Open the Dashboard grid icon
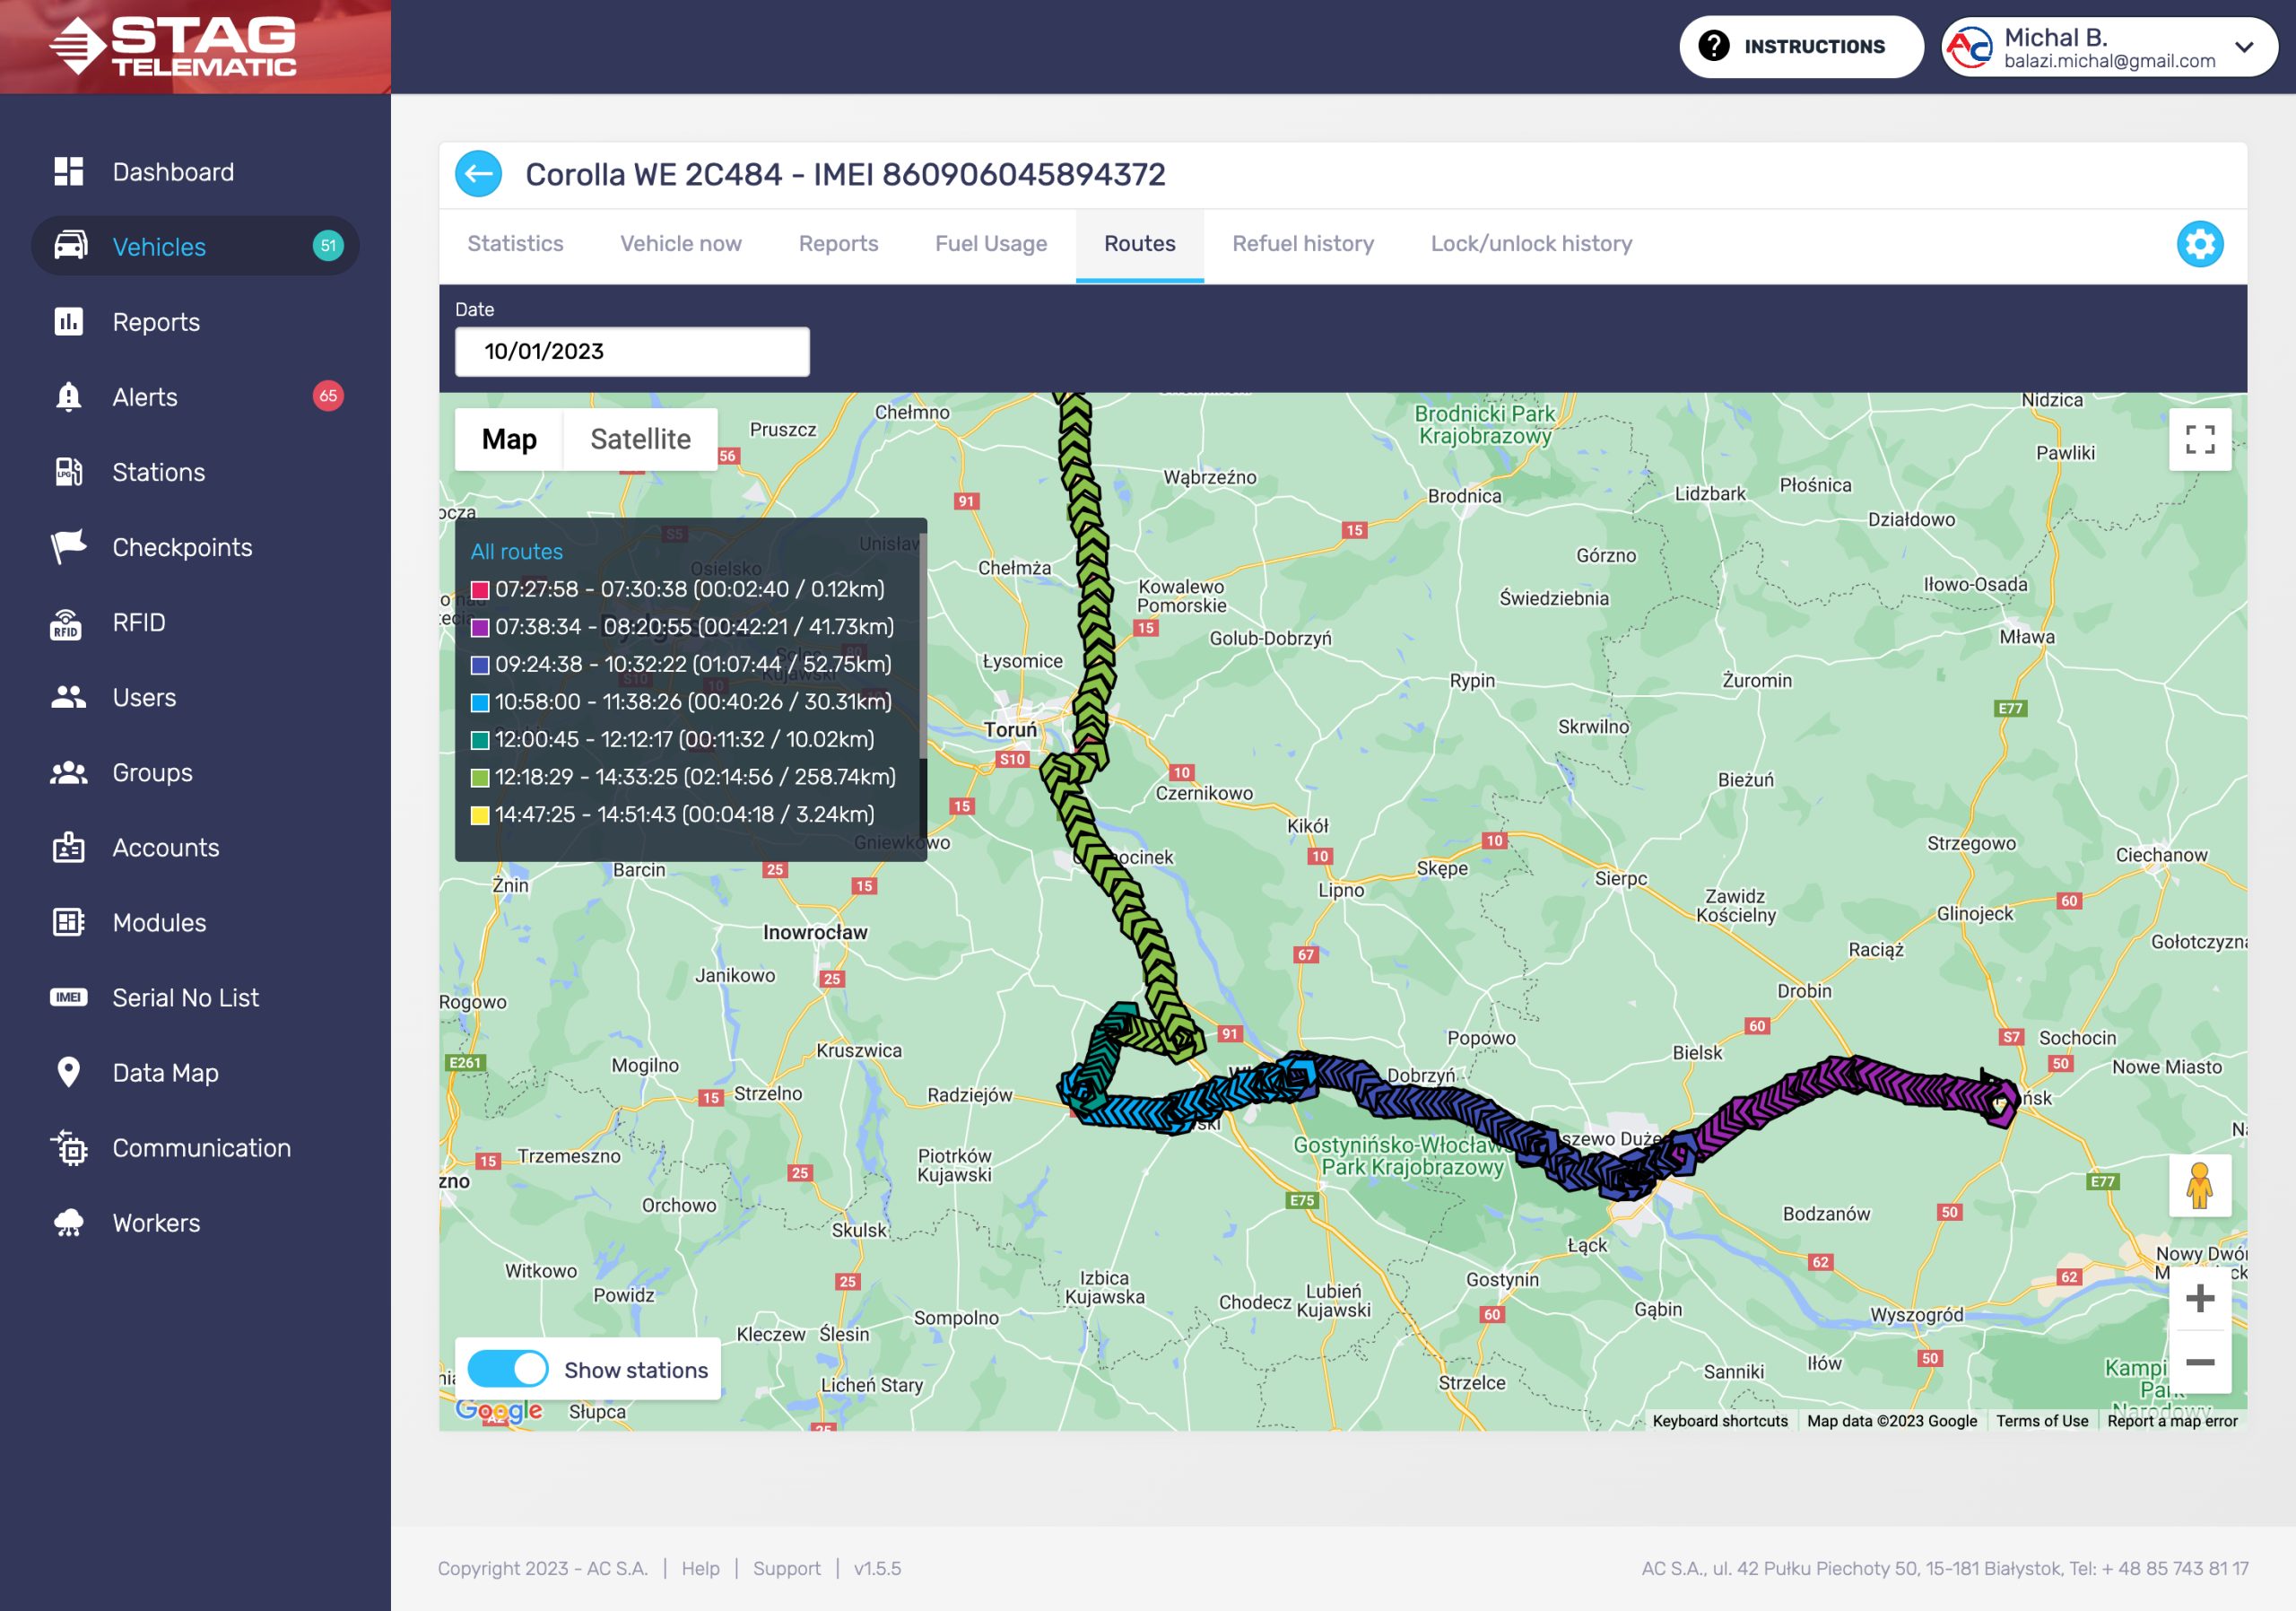The image size is (2296, 1611). tap(68, 171)
